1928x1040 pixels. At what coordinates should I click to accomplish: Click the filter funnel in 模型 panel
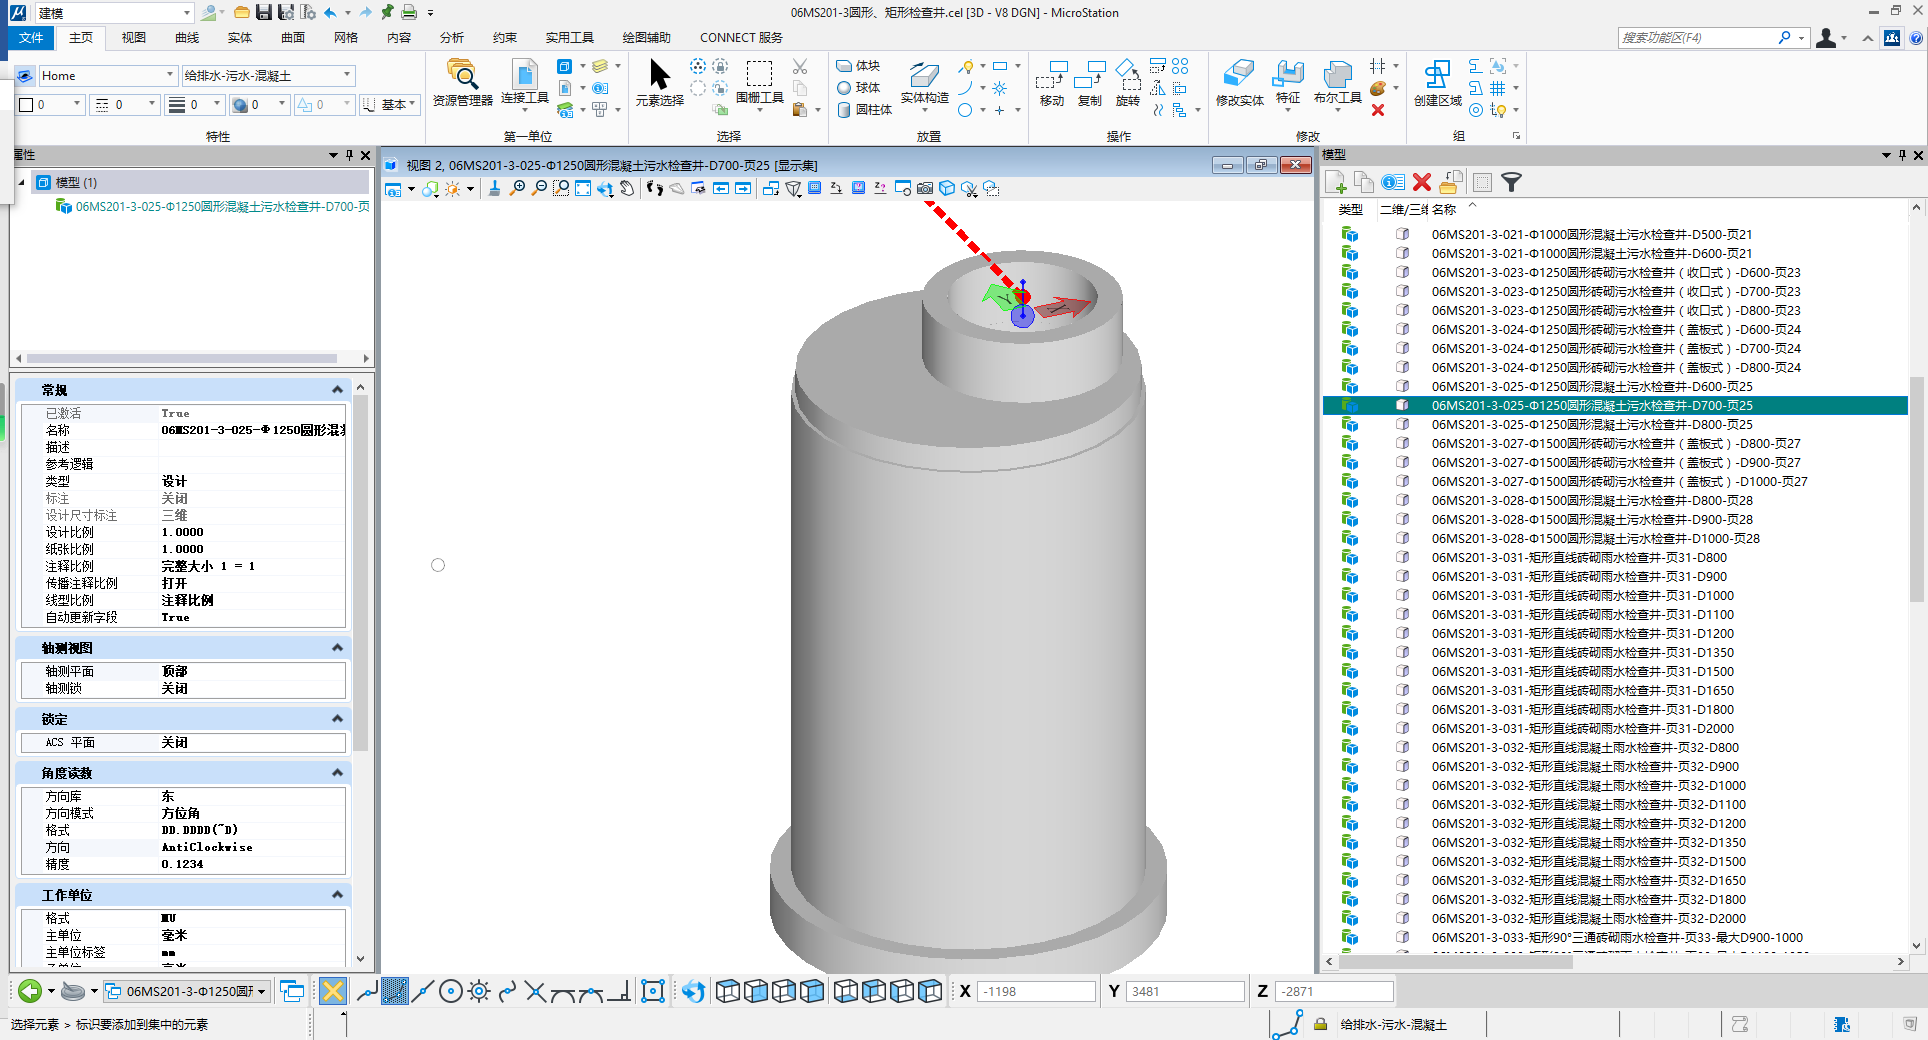(1511, 182)
